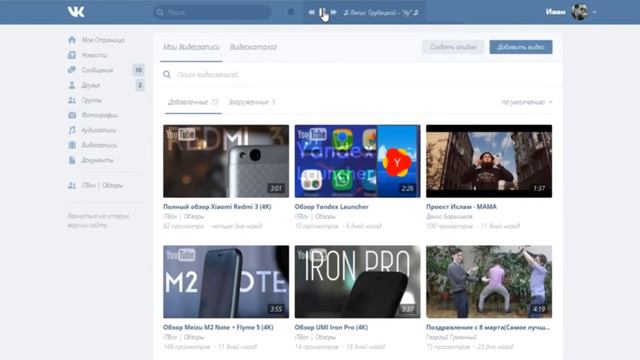Image resolution: width=640 pixels, height=360 pixels.
Task: Click the messages counter badge 10
Action: (x=138, y=70)
